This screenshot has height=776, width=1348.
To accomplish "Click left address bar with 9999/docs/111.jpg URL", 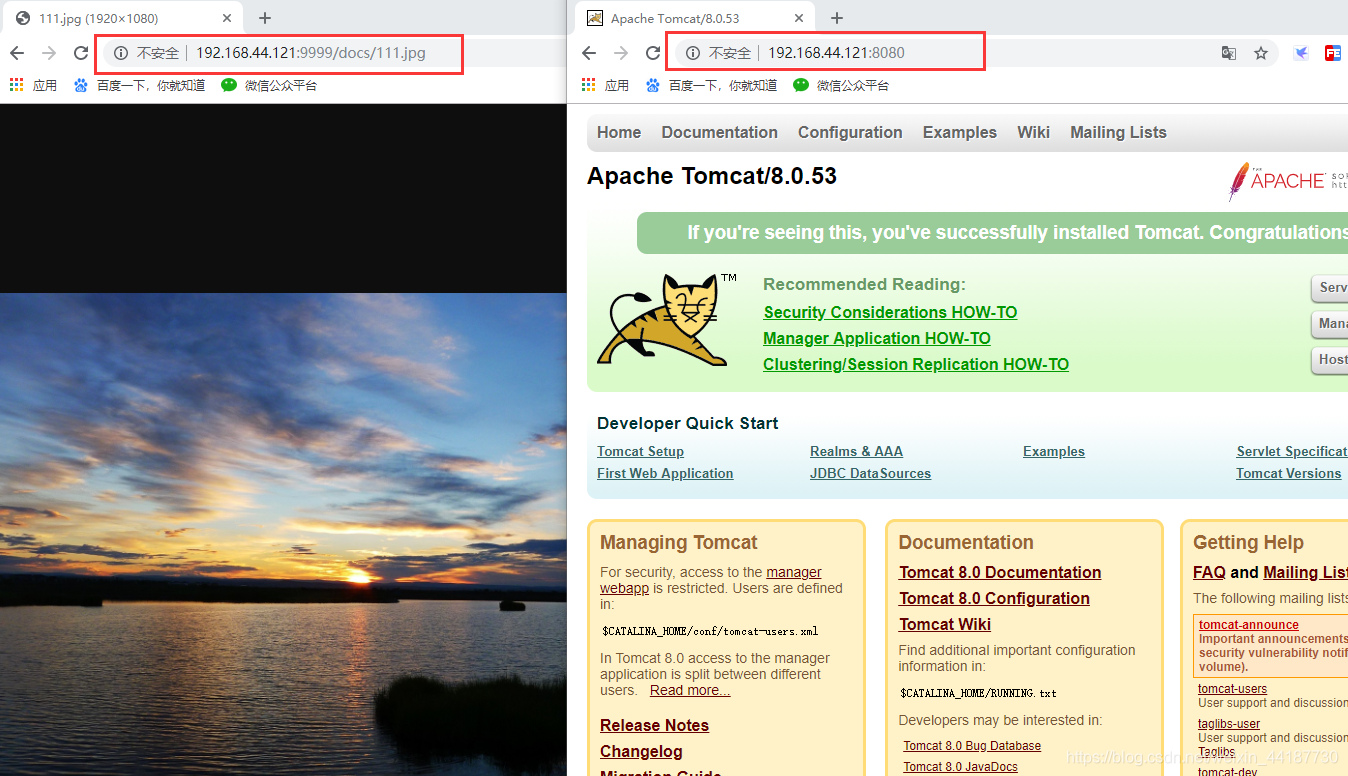I will click(311, 53).
